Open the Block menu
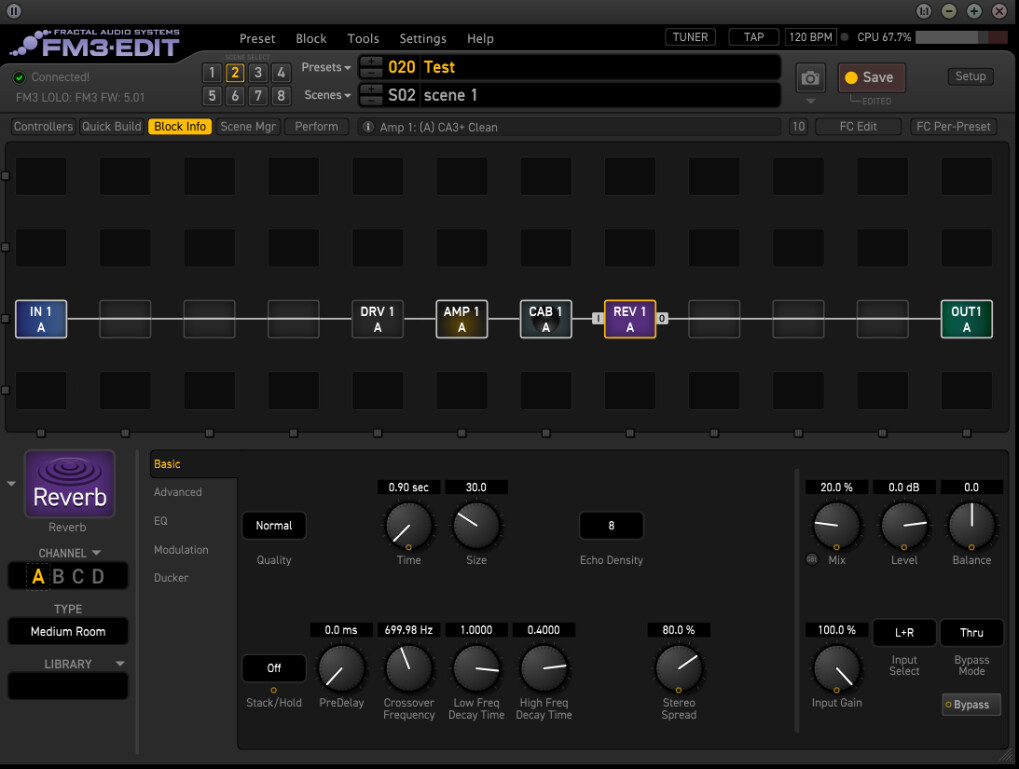This screenshot has width=1019, height=769. 311,38
